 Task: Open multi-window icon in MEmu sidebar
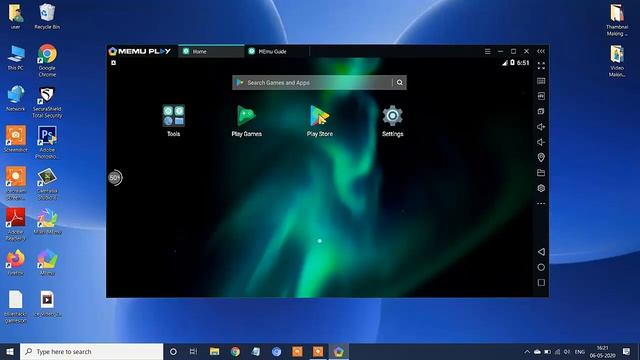[541, 111]
